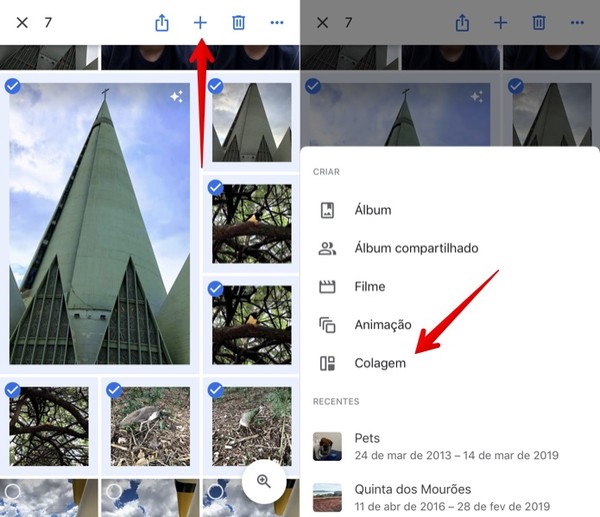Choose Álbum compartilhado option
600x517 pixels.
click(450, 248)
